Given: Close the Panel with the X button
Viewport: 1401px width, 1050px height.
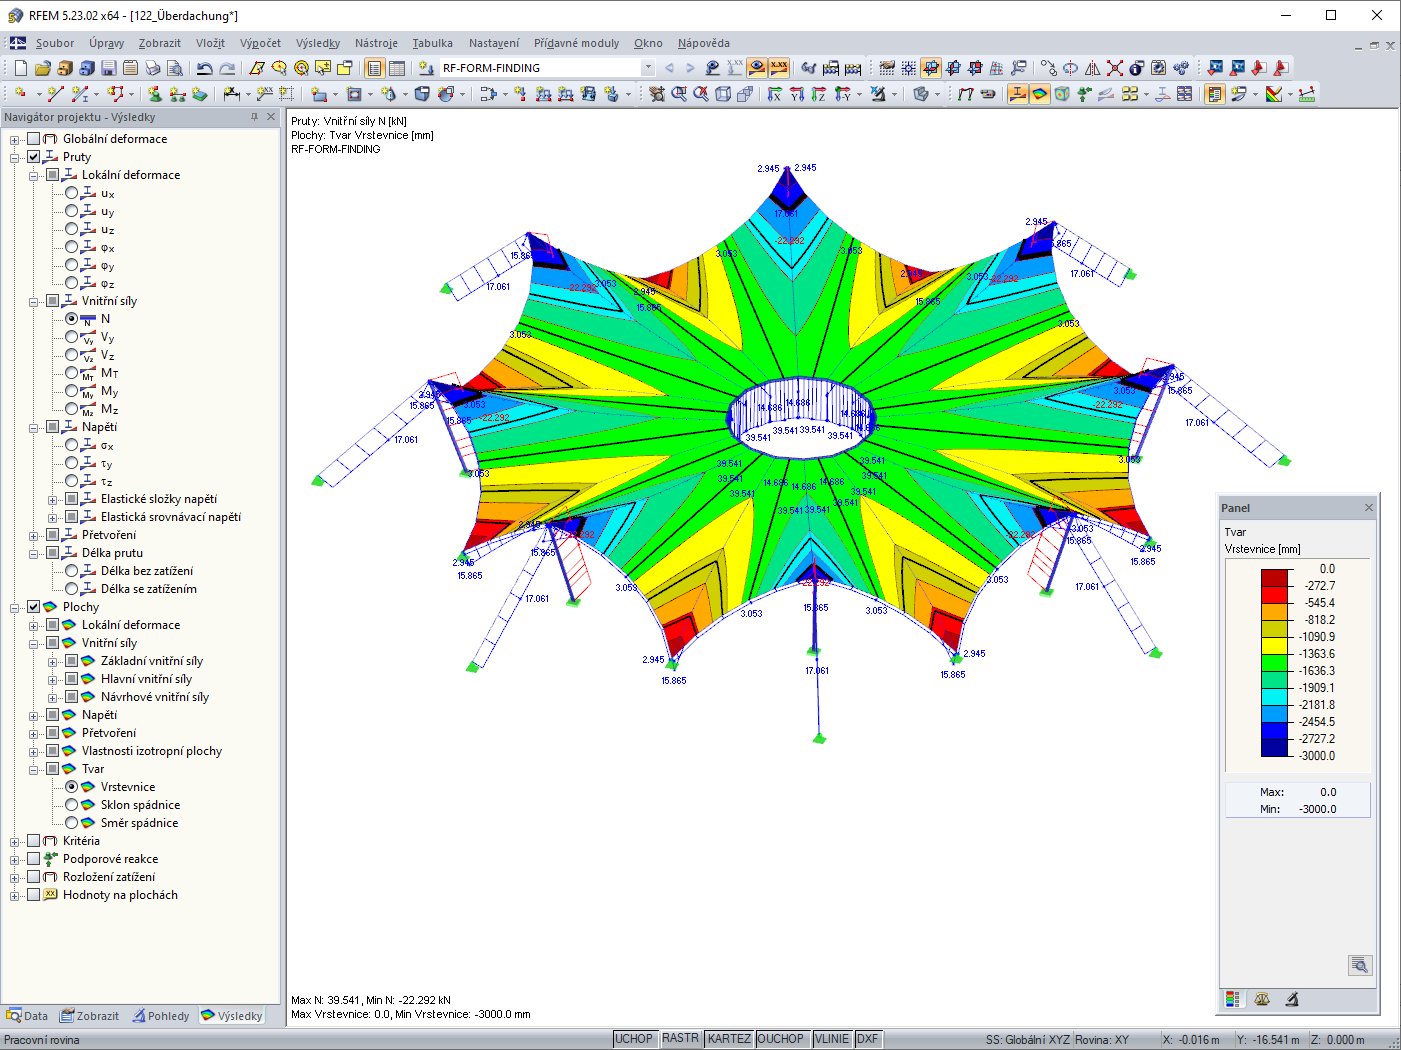Looking at the screenshot, I should pos(1368,507).
